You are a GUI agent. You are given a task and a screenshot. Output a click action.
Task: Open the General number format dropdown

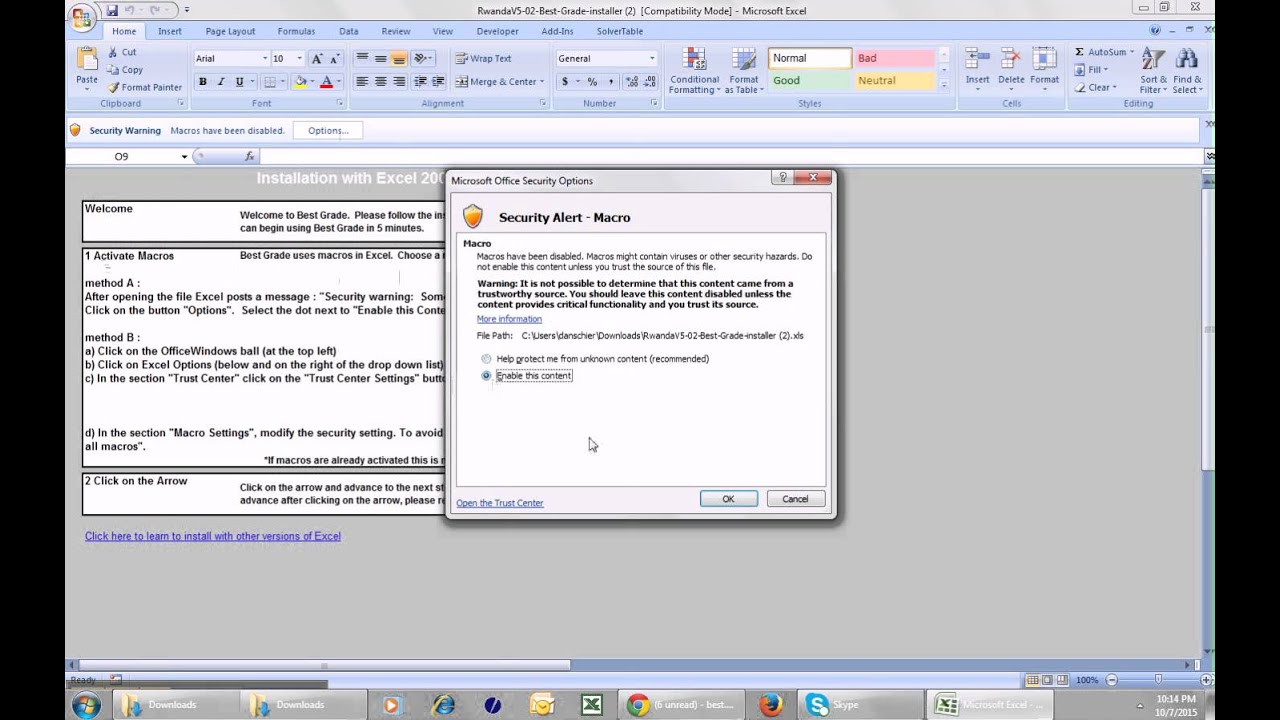point(652,58)
